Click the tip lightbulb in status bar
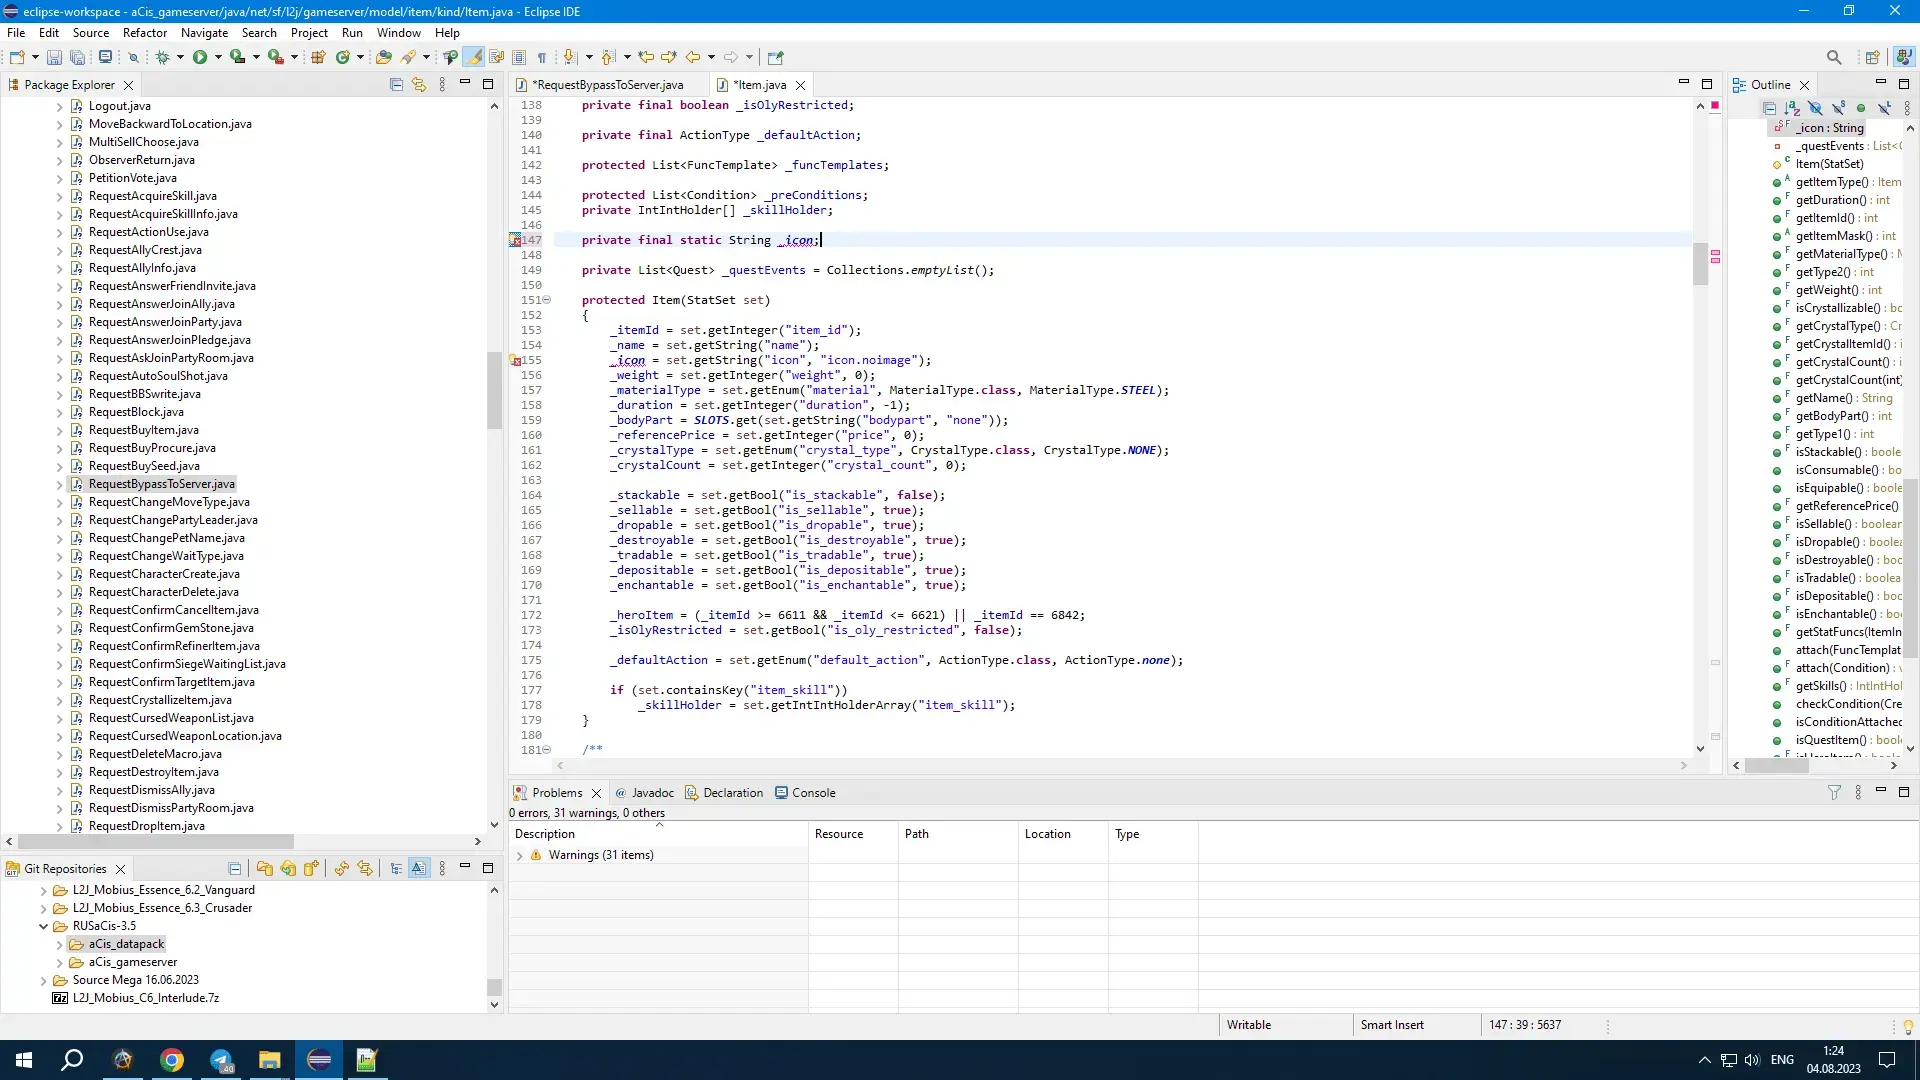Image resolution: width=1920 pixels, height=1080 pixels. (1908, 1026)
